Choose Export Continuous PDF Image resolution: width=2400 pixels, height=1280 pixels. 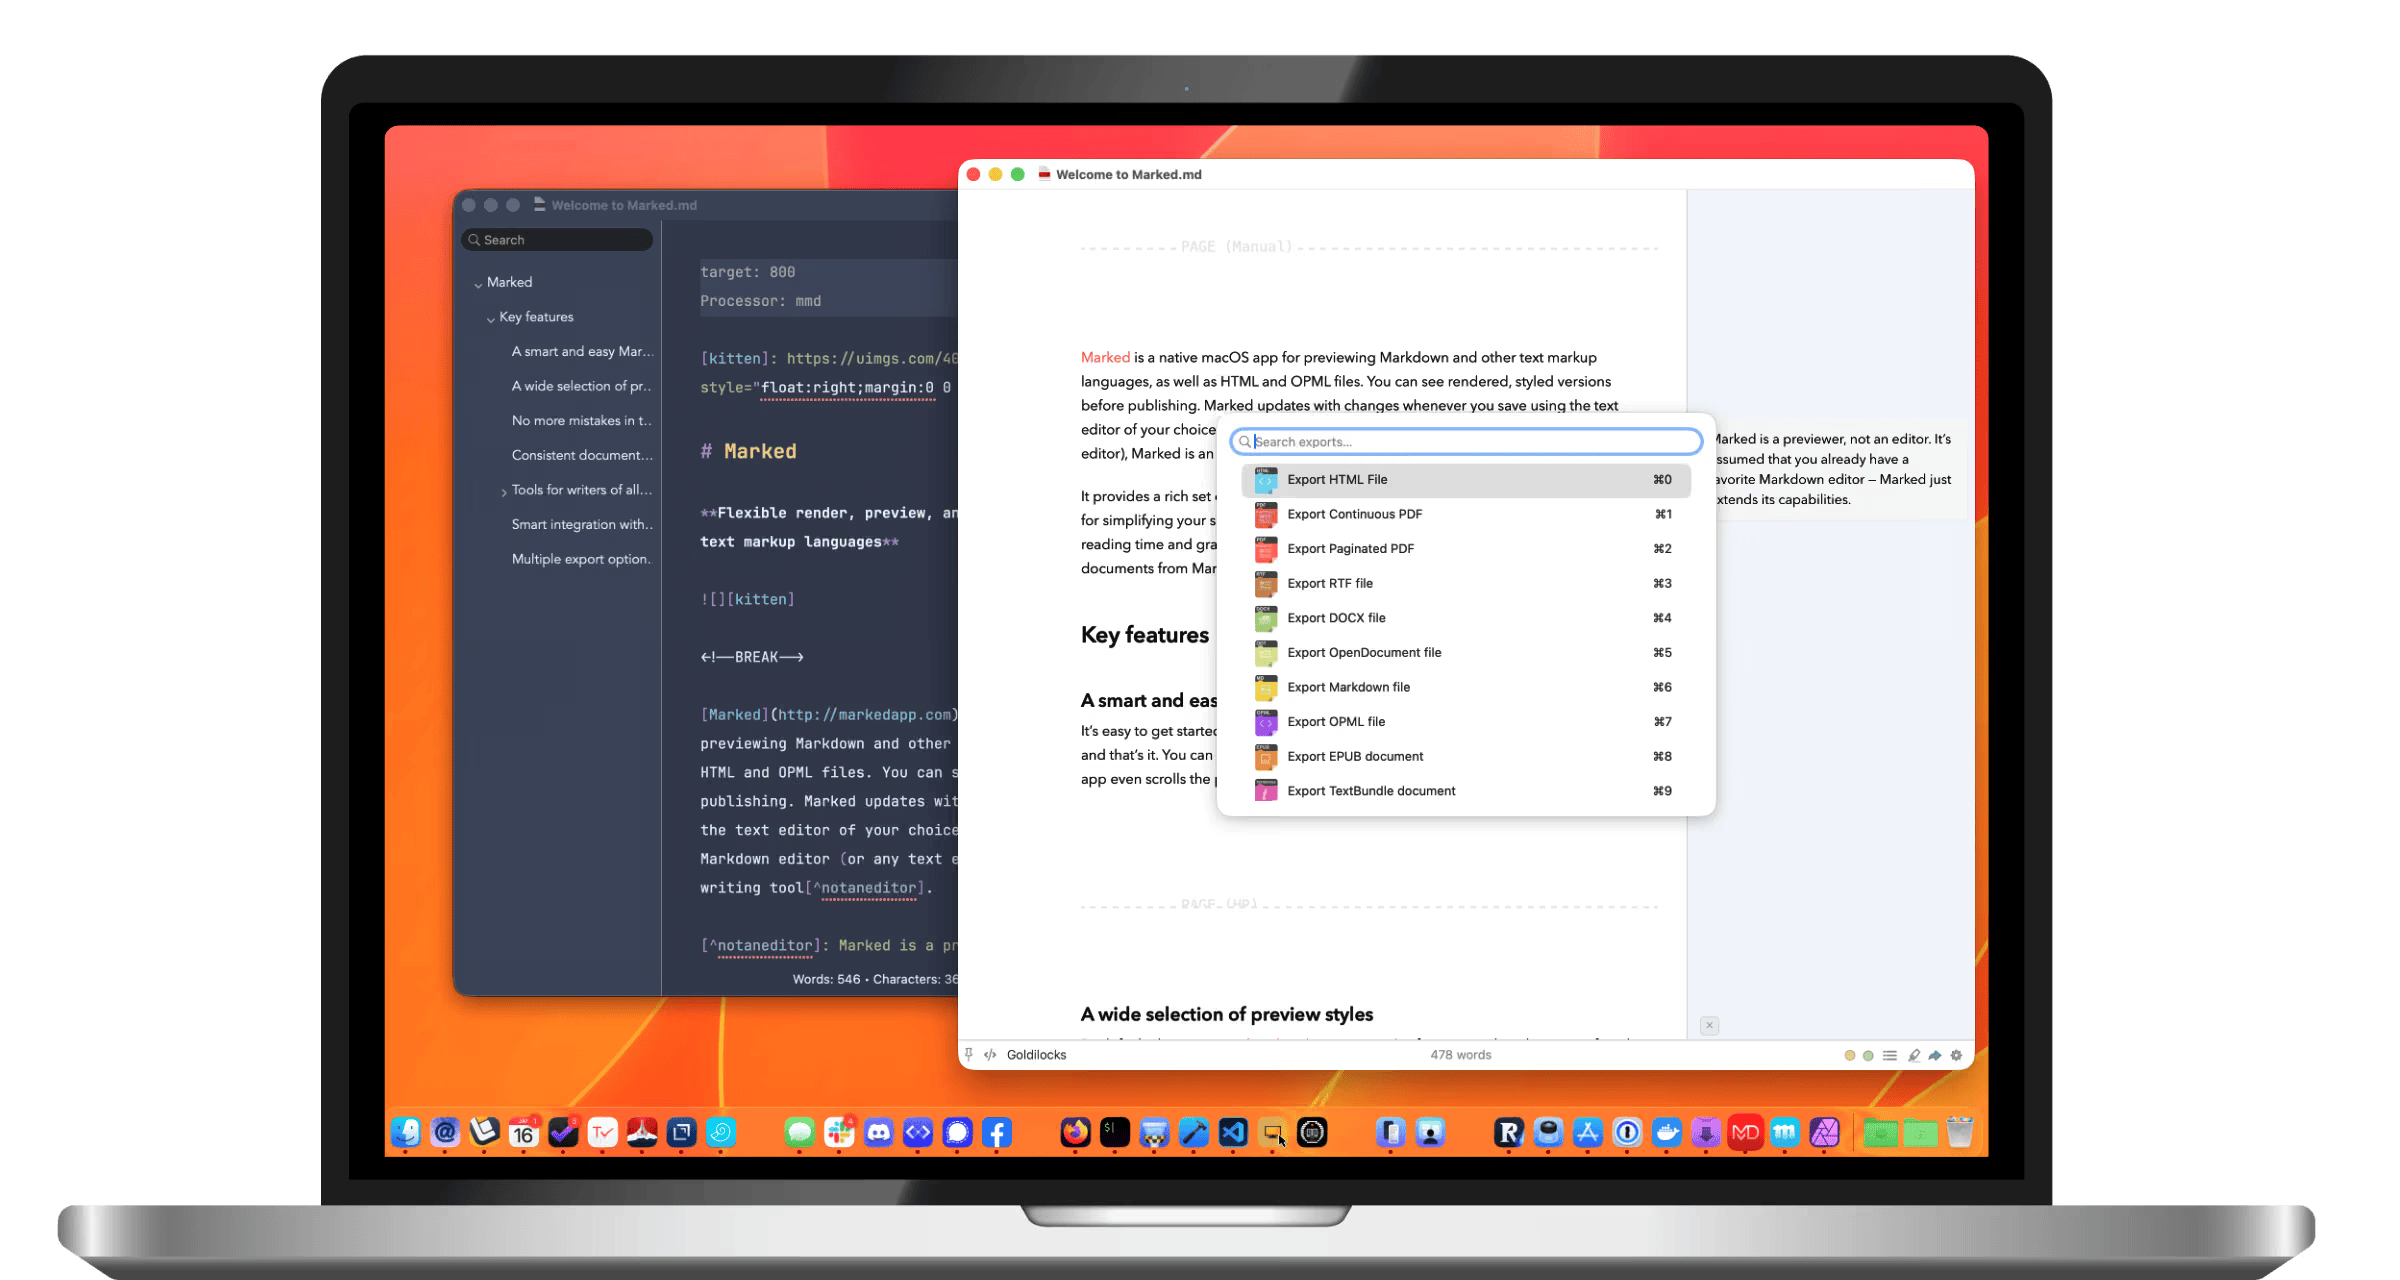click(1466, 514)
